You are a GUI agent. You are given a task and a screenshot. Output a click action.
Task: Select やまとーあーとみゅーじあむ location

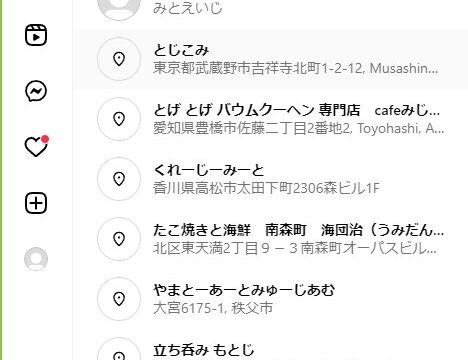tap(271, 299)
